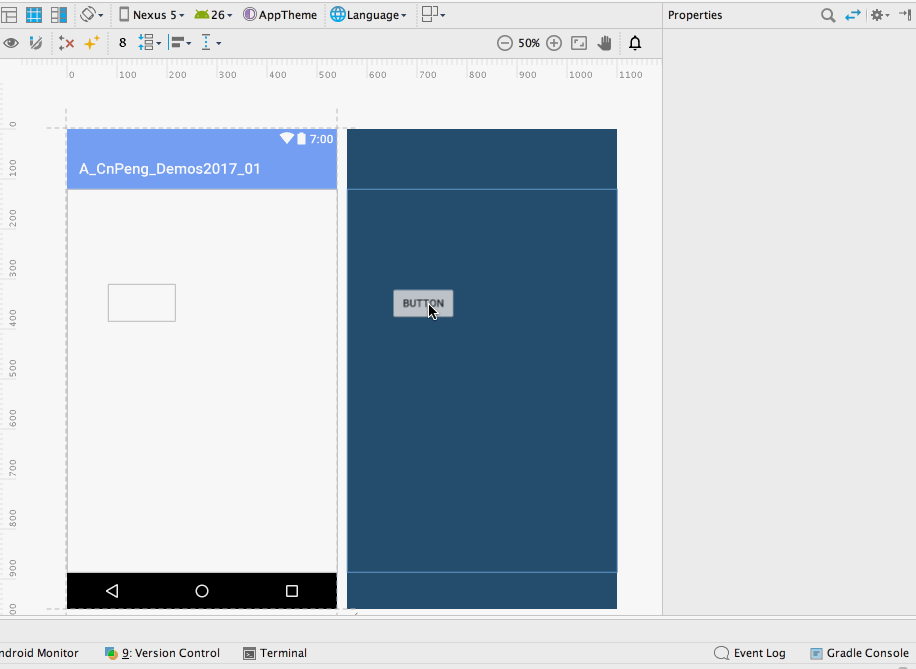Image resolution: width=916 pixels, height=669 pixels.
Task: Select button outline in design preview
Action: point(142,303)
